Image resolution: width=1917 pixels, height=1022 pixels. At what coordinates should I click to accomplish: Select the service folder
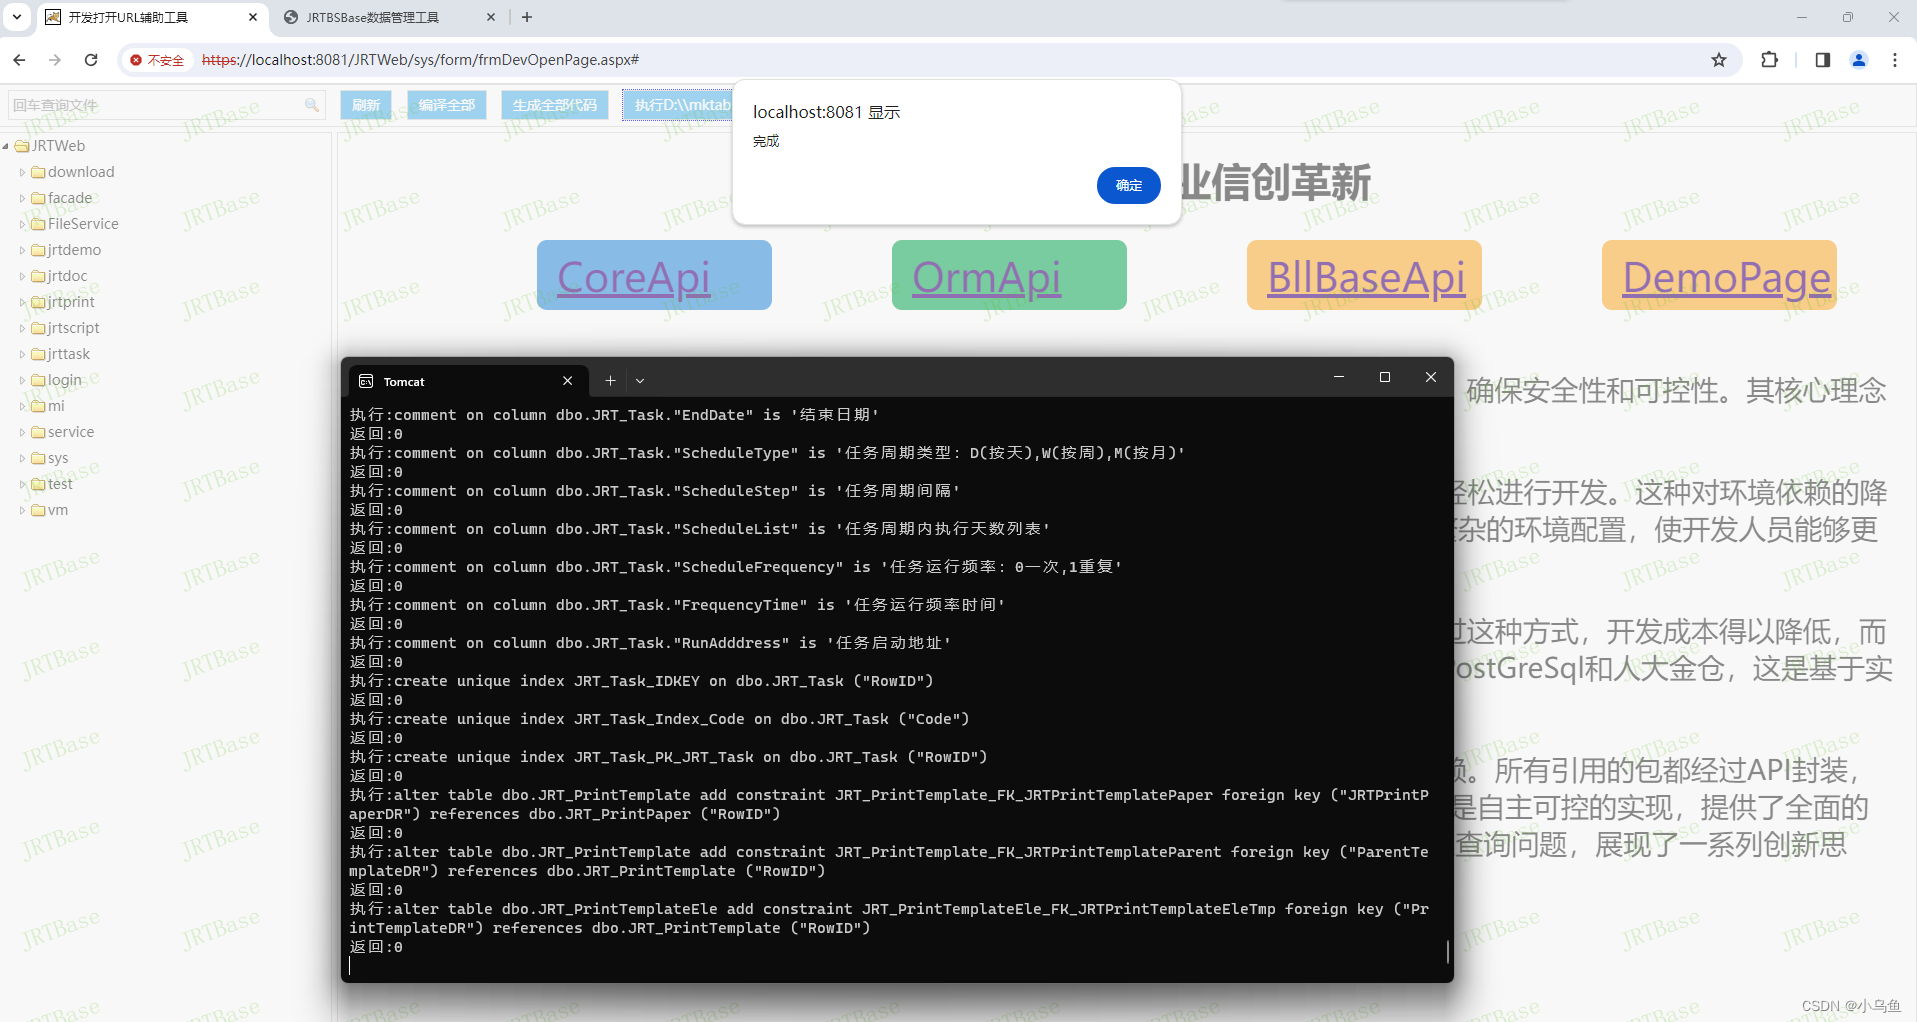coord(71,432)
